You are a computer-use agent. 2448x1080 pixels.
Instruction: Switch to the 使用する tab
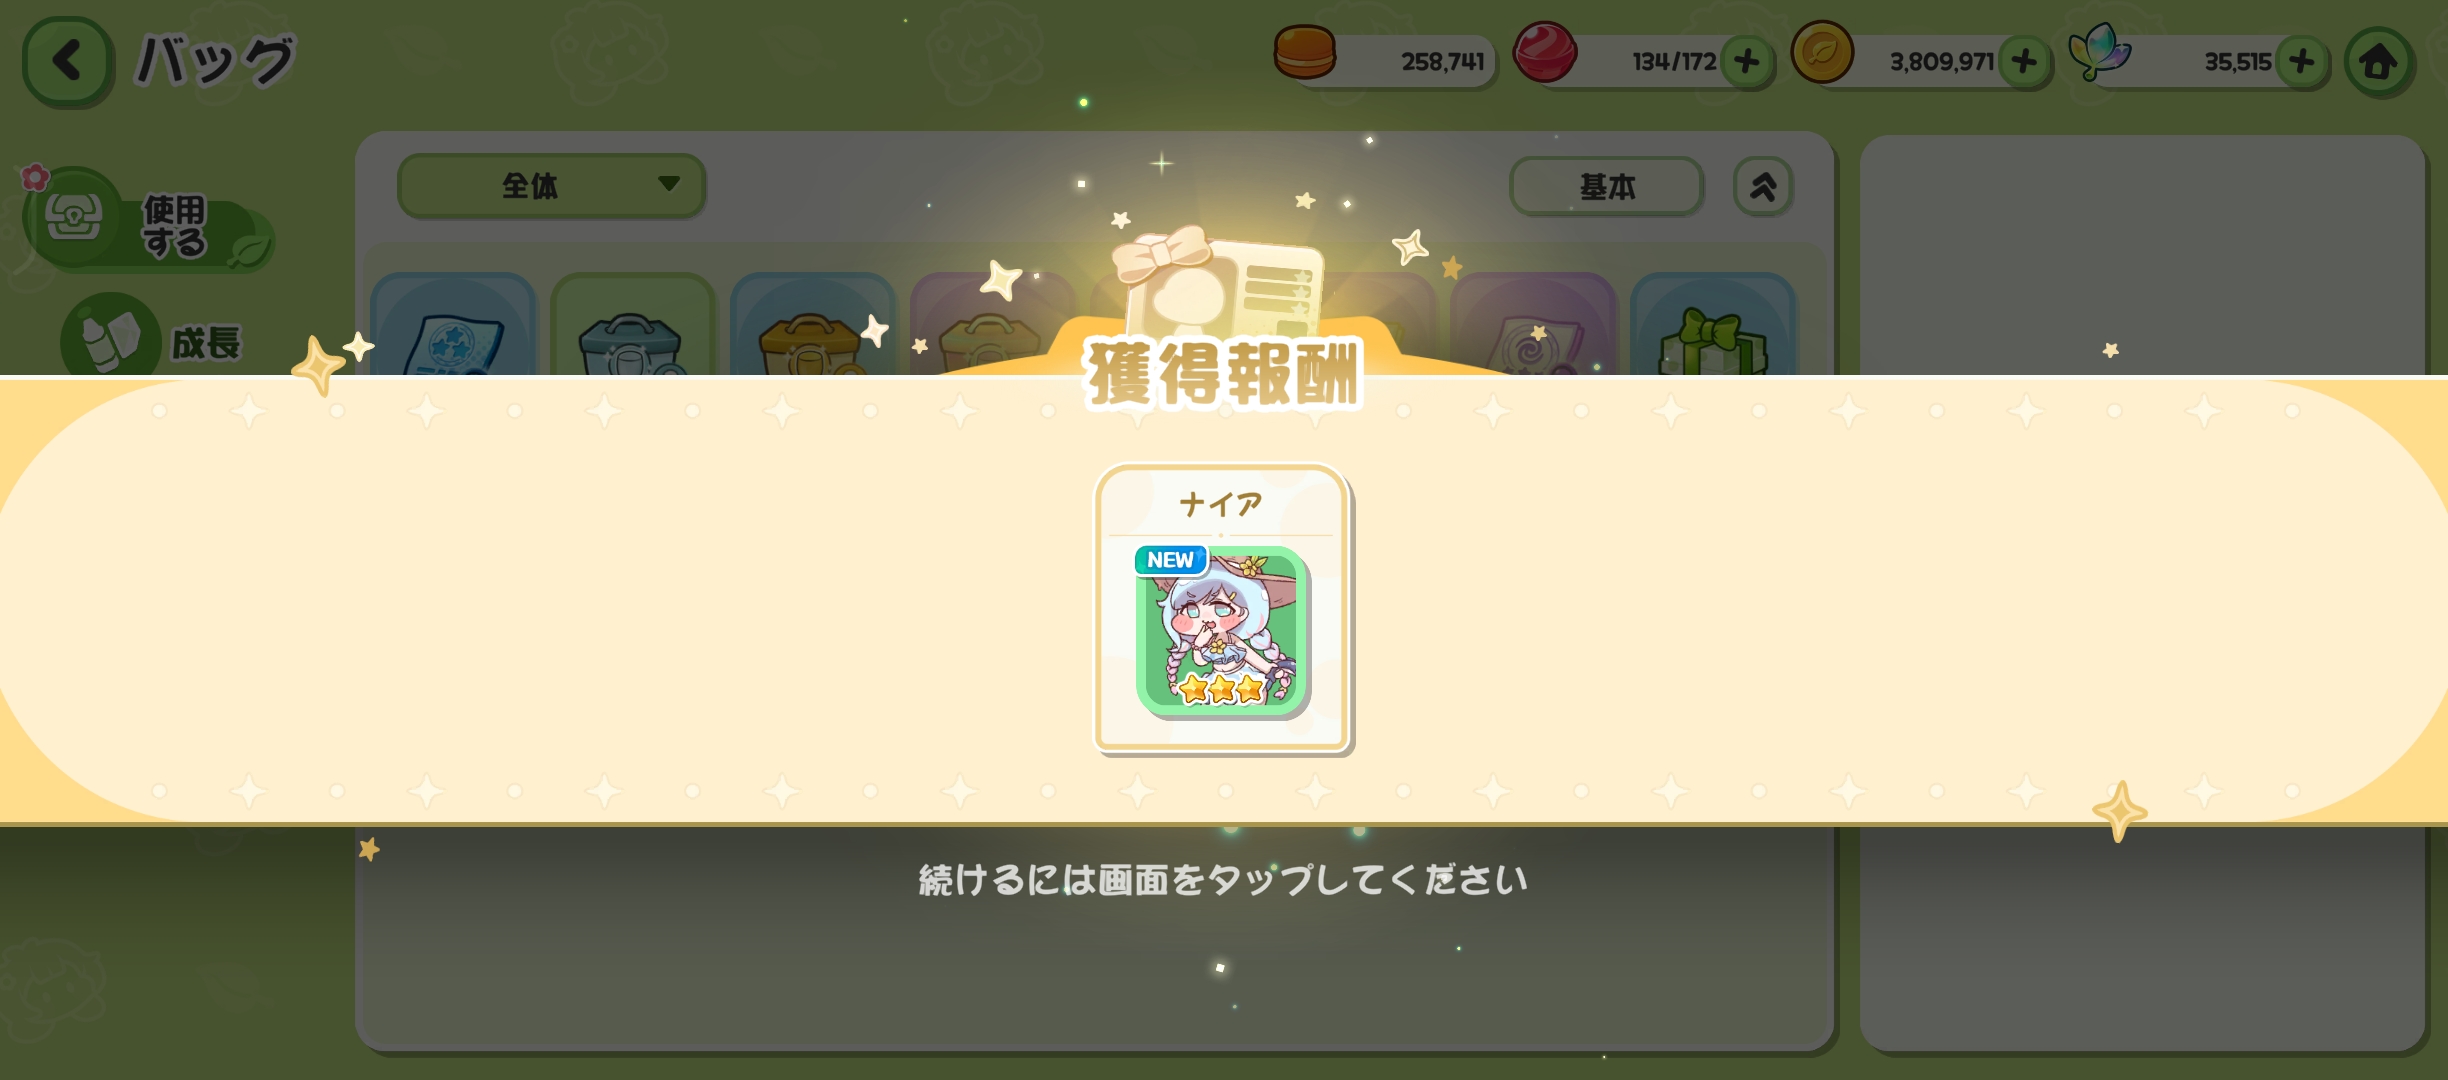(148, 222)
